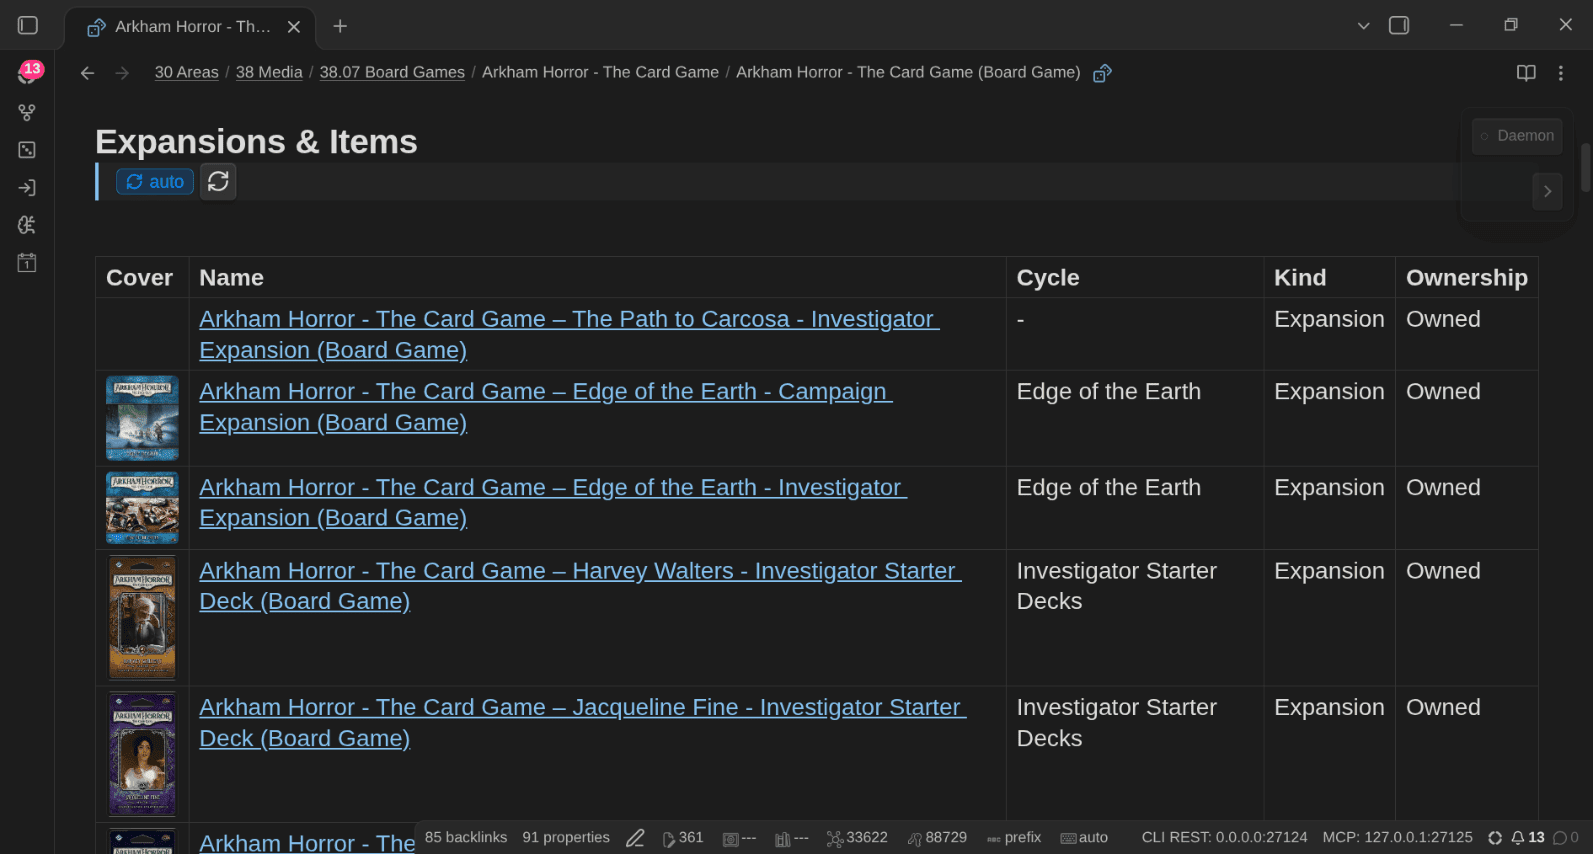Open the daily note calendar icon
1593x854 pixels.
coord(27,263)
